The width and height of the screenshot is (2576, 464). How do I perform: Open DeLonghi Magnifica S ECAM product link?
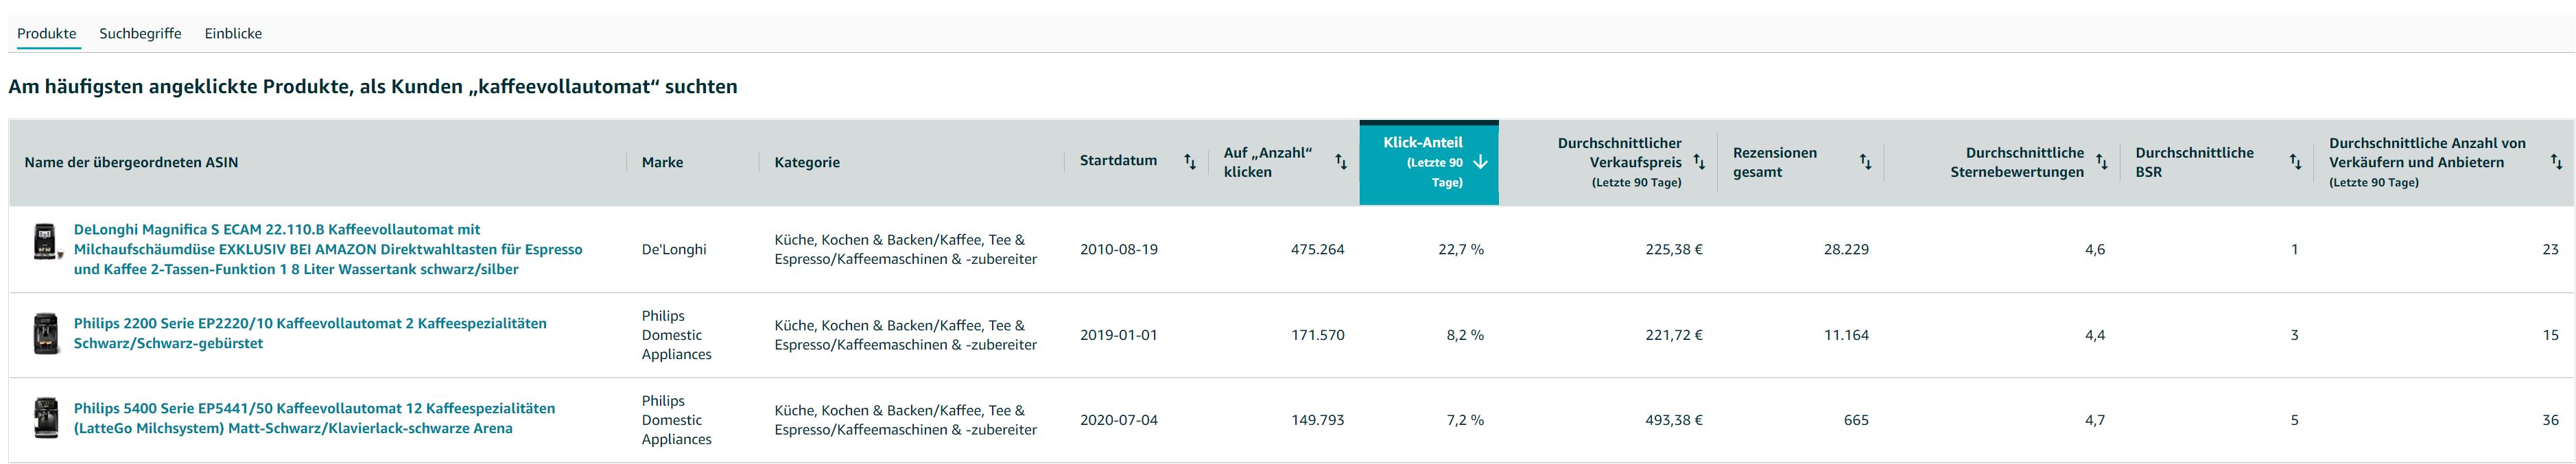[328, 249]
